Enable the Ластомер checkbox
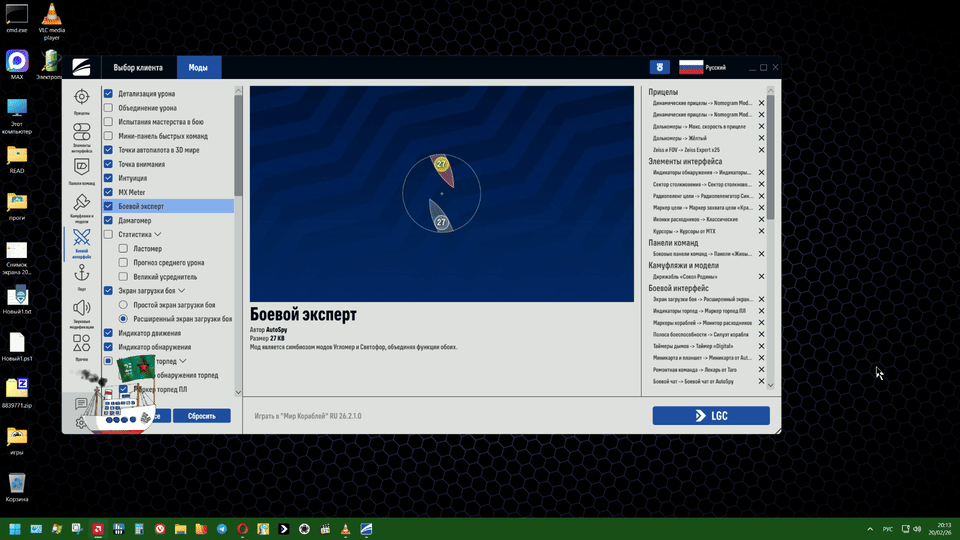This screenshot has width=960, height=540. 123,249
